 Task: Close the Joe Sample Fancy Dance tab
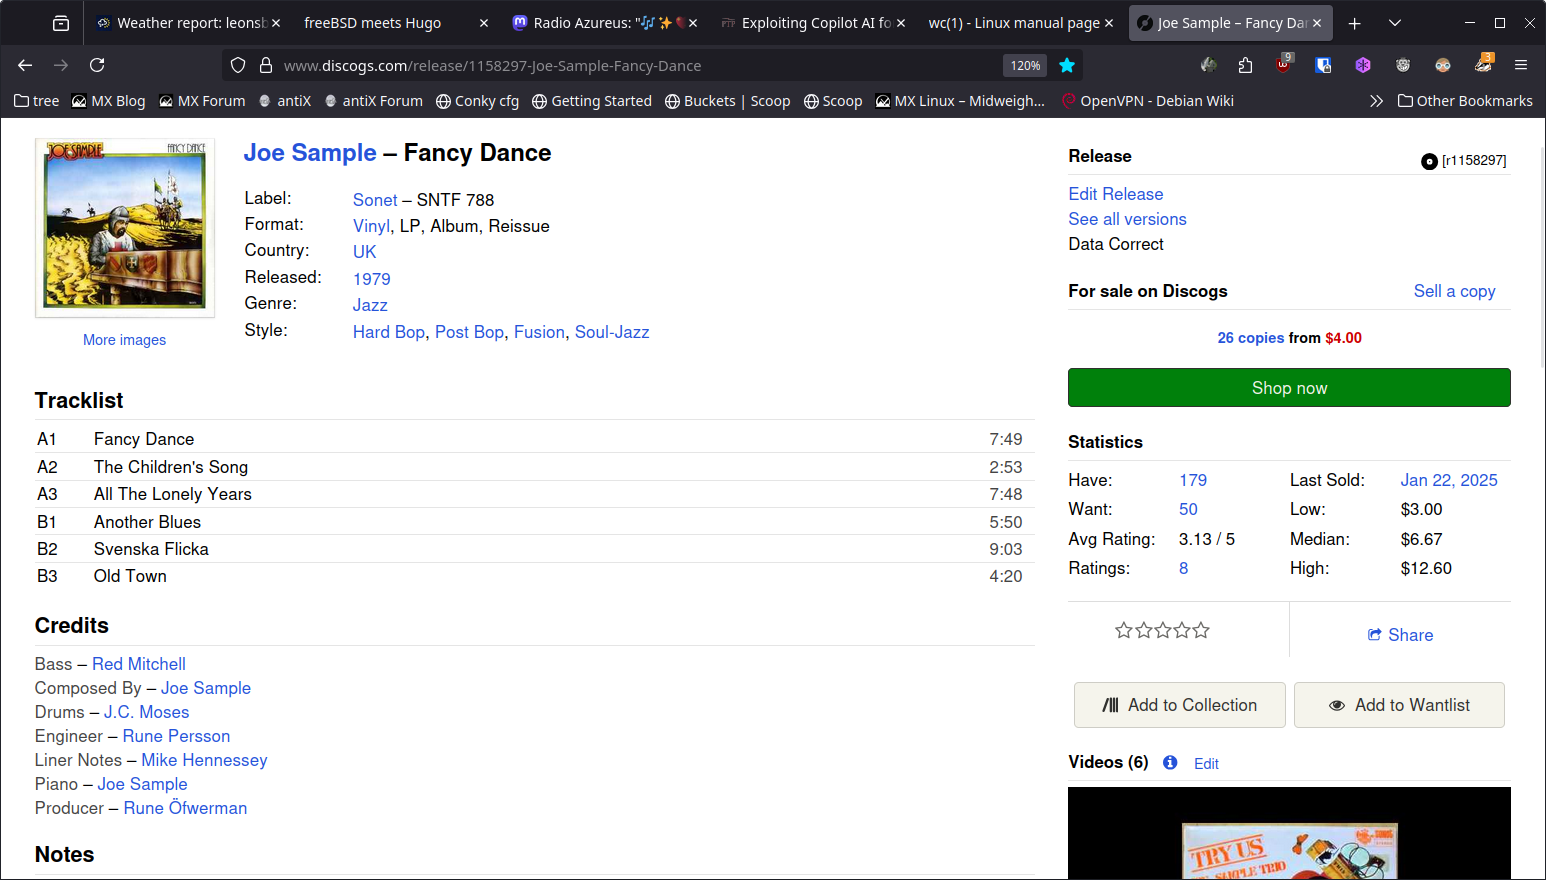pyautogui.click(x=1317, y=23)
